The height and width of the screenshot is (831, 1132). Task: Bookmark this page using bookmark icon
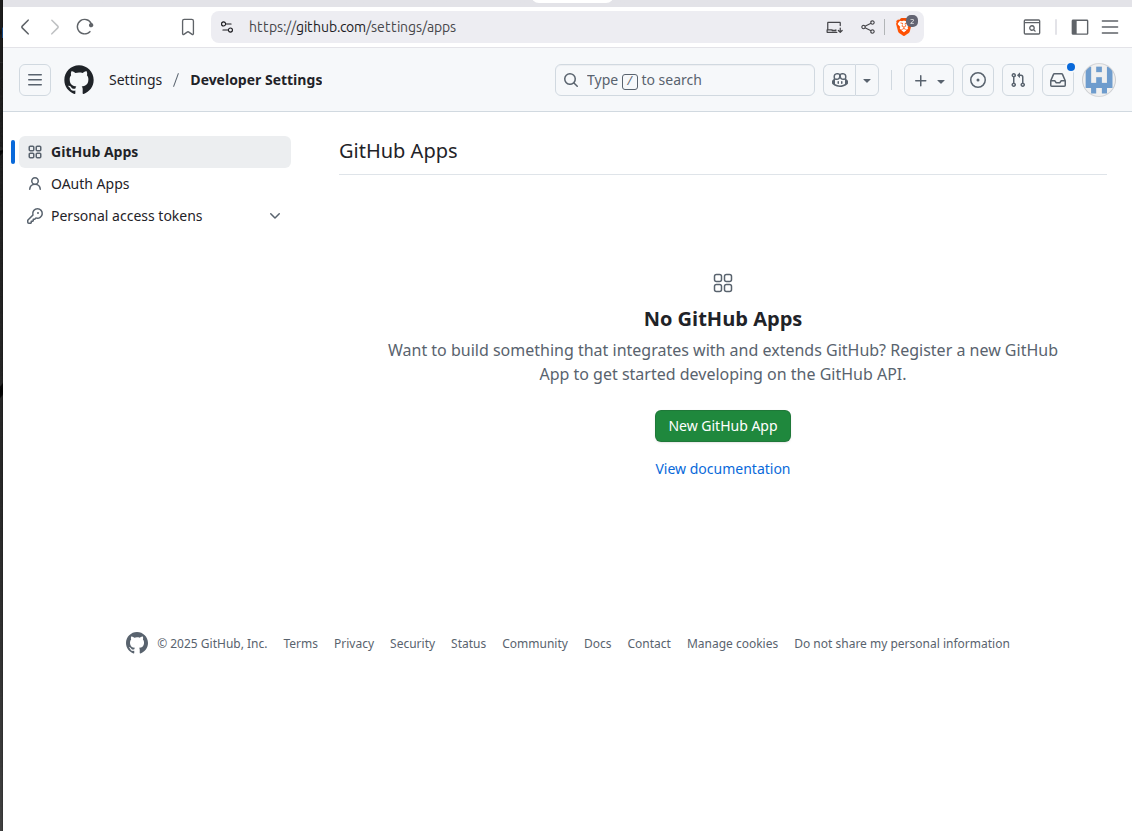(x=188, y=27)
